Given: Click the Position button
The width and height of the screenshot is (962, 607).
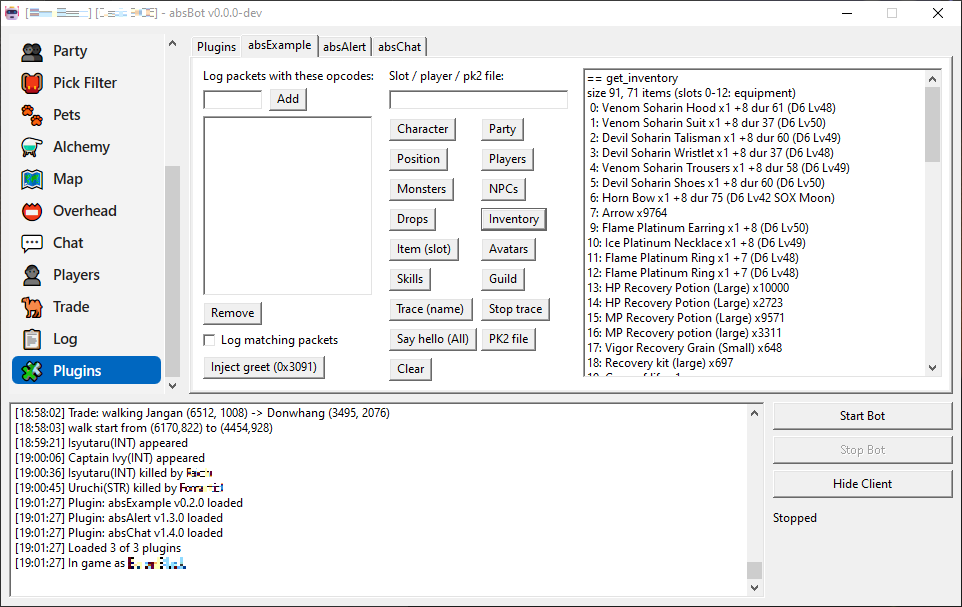Looking at the screenshot, I should (418, 159).
